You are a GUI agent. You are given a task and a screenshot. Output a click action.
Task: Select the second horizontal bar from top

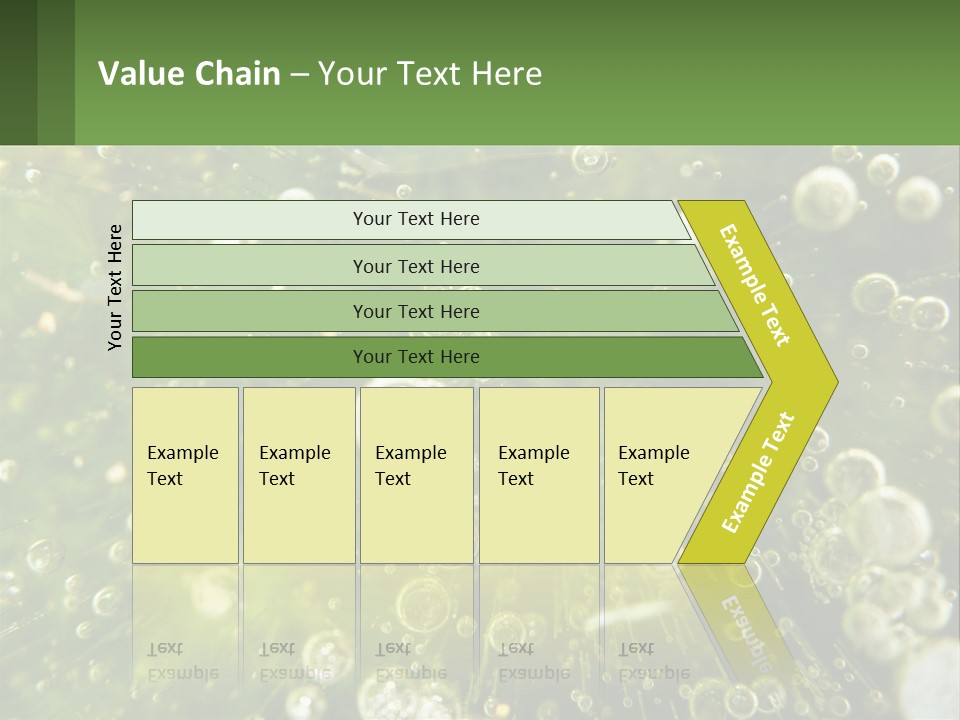[x=415, y=266]
